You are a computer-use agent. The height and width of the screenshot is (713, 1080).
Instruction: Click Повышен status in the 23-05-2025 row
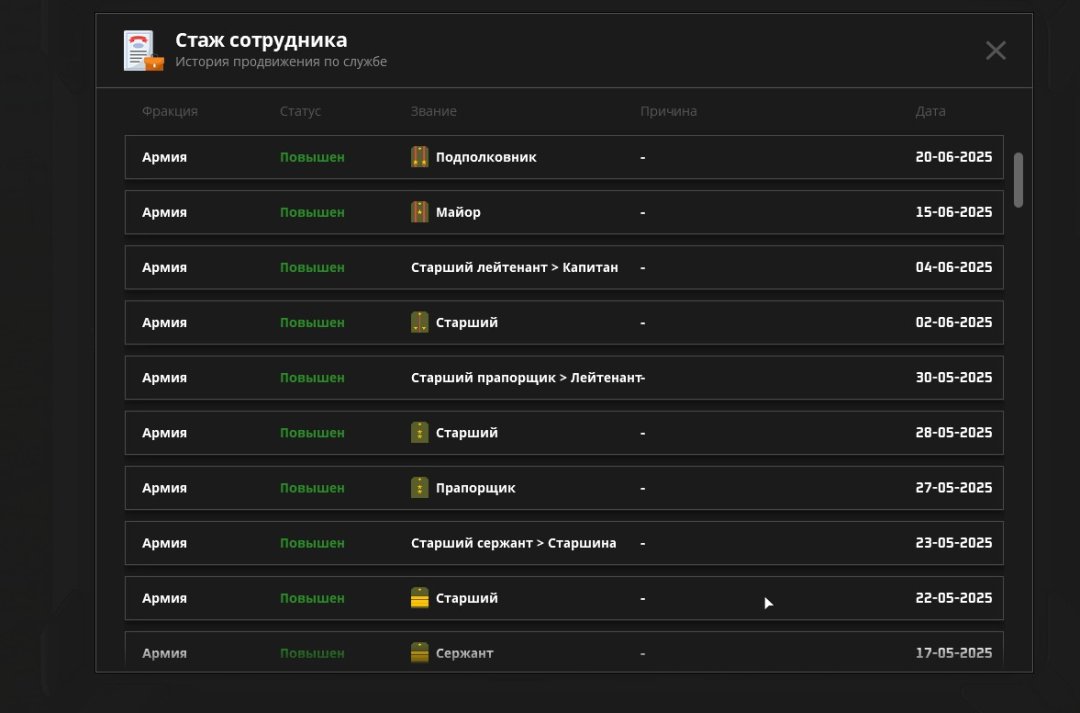312,543
